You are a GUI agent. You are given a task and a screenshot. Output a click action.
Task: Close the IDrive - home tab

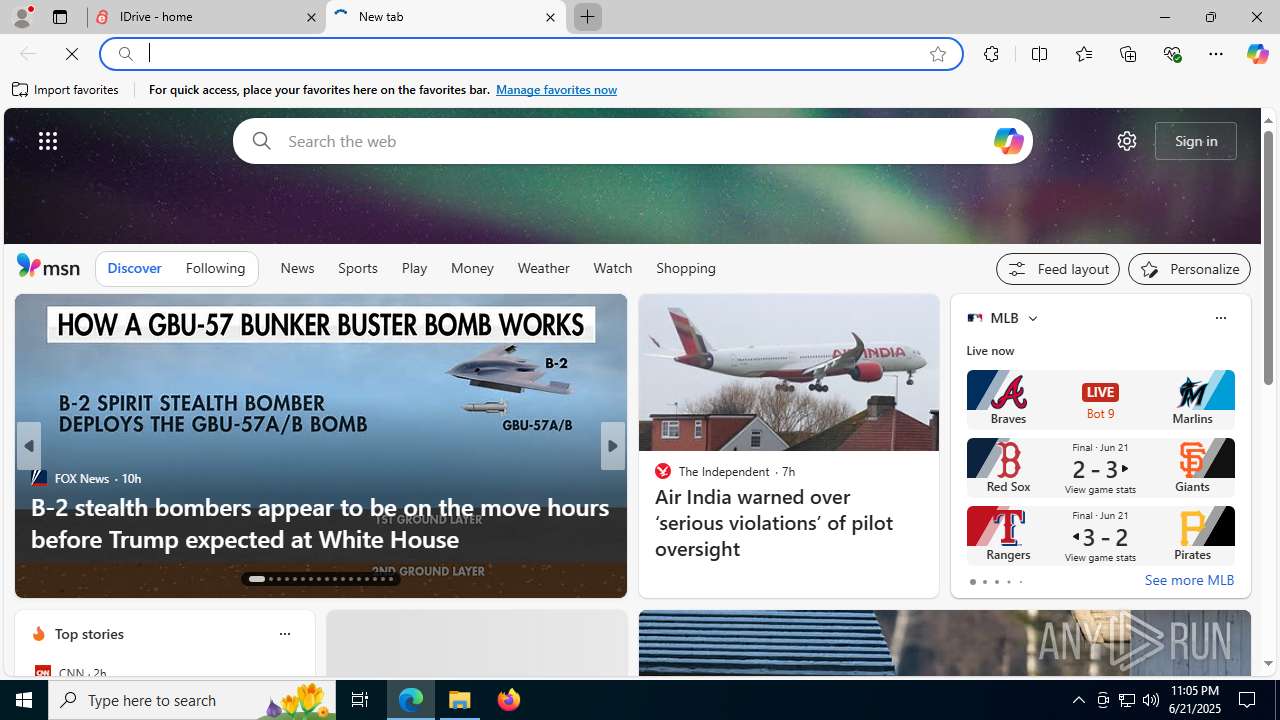click(x=311, y=17)
